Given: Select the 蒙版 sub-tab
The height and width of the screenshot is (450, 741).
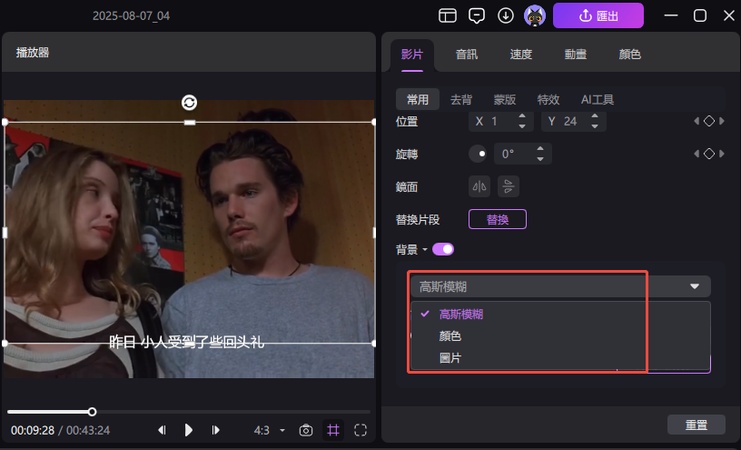Looking at the screenshot, I should (x=505, y=99).
